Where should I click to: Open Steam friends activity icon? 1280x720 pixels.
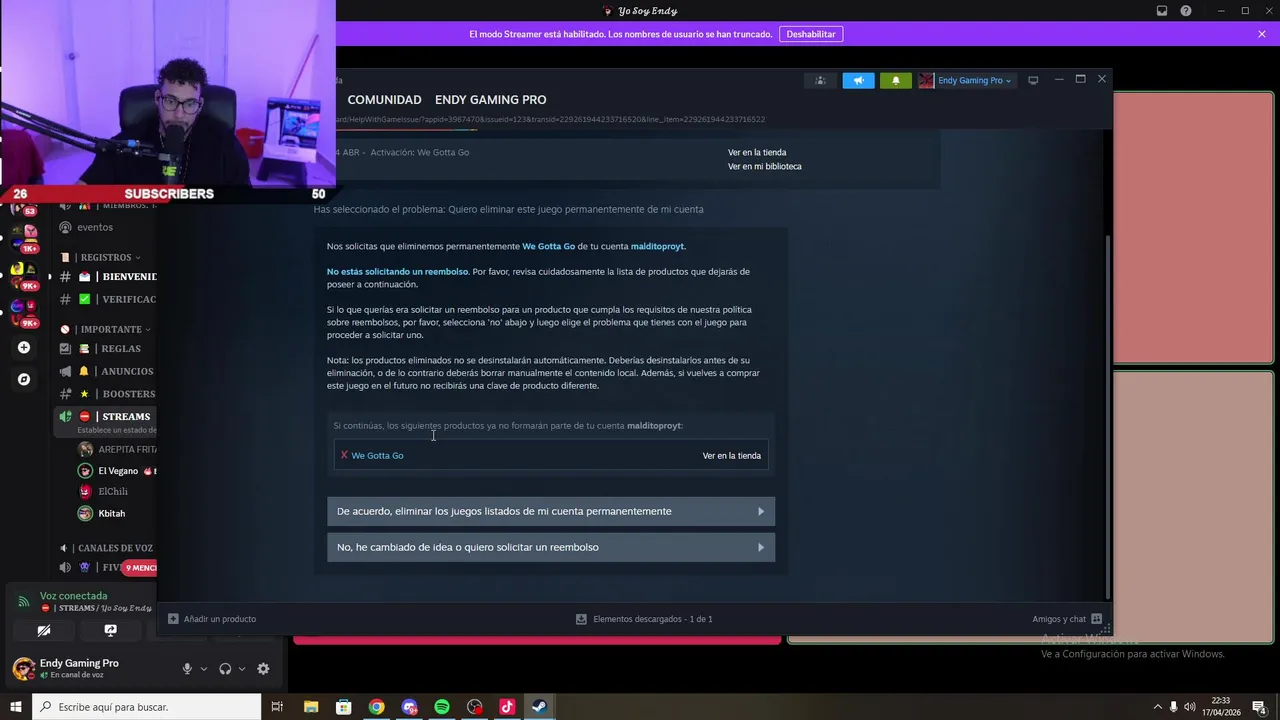[820, 80]
